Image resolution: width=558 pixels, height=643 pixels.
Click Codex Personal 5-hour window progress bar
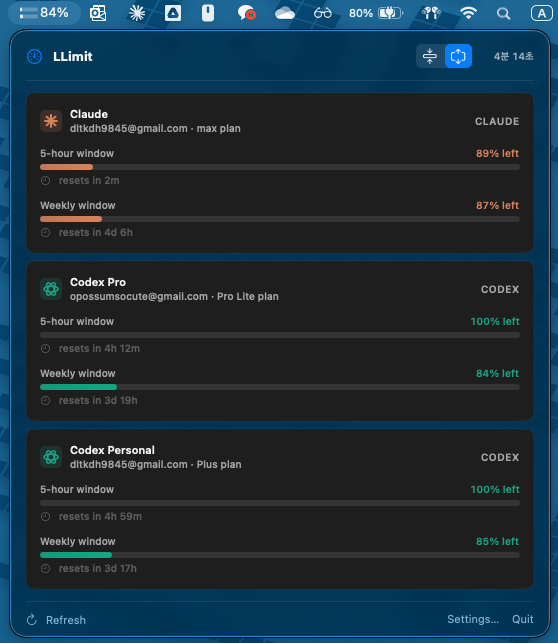click(x=280, y=503)
